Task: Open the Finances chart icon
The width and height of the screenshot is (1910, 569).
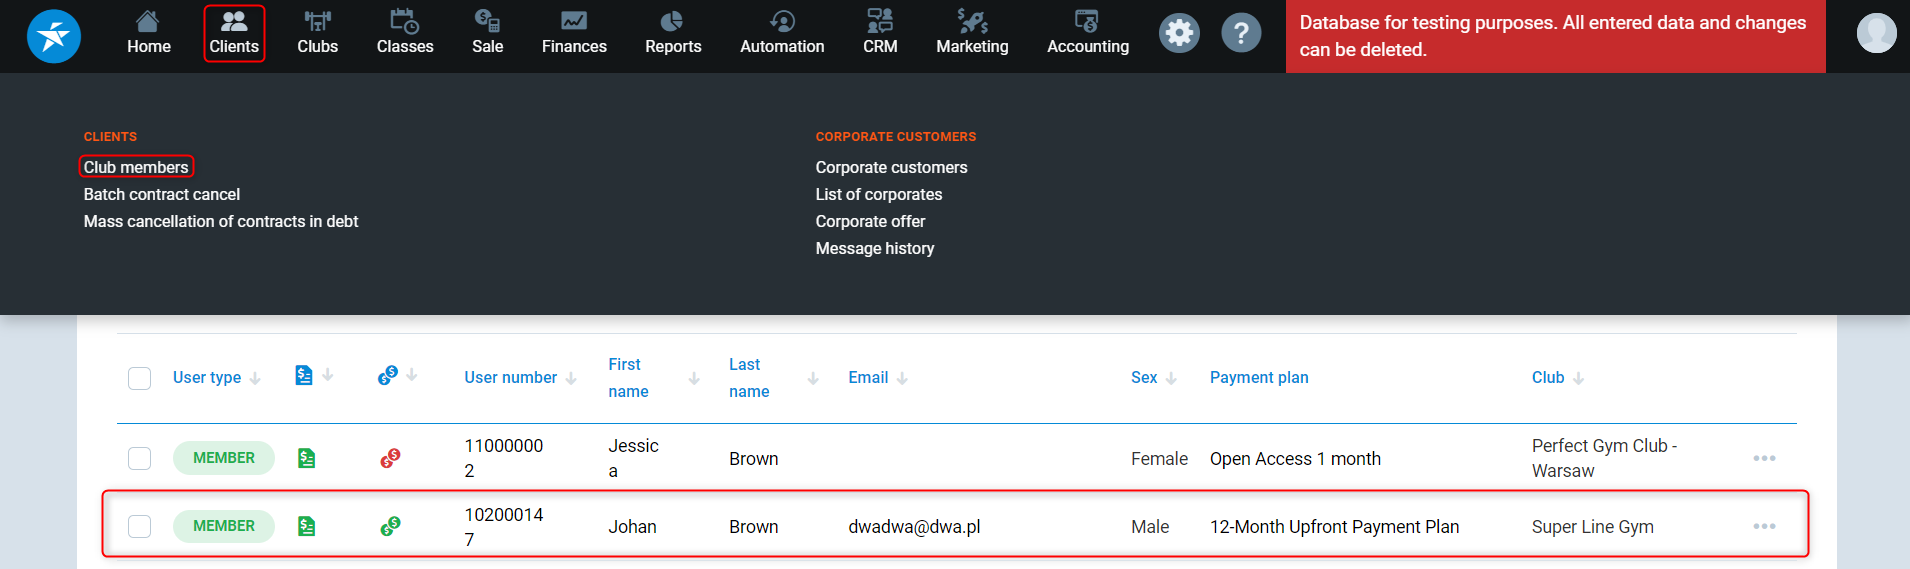Action: pos(574,21)
